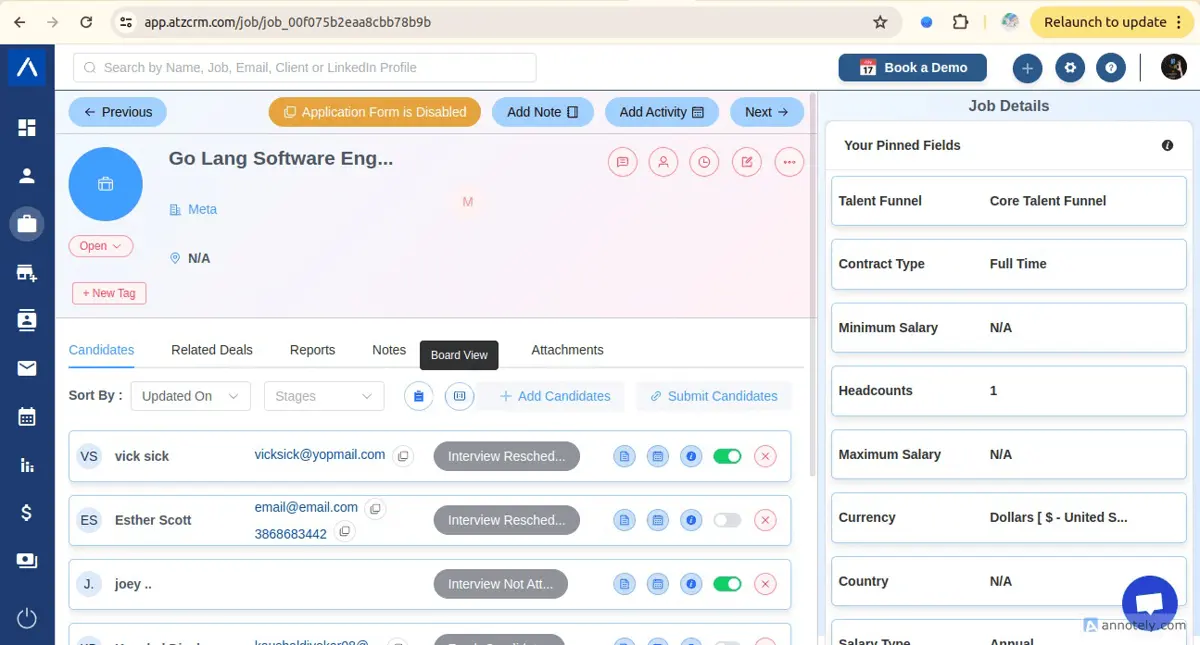The image size is (1200, 645).
Task: Open the chat support bubble
Action: 1150,604
